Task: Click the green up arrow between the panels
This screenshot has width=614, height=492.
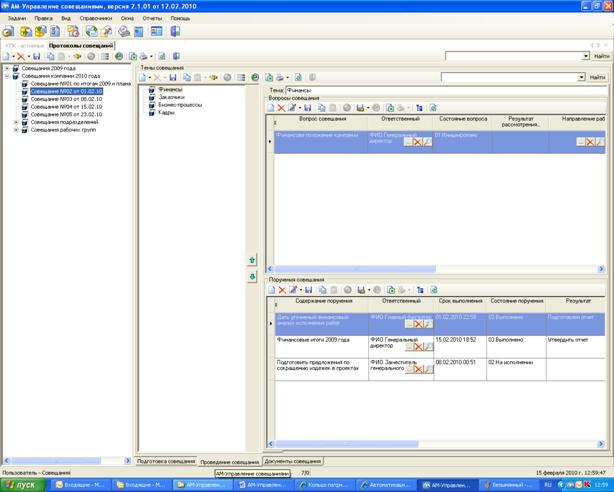Action: (x=253, y=260)
